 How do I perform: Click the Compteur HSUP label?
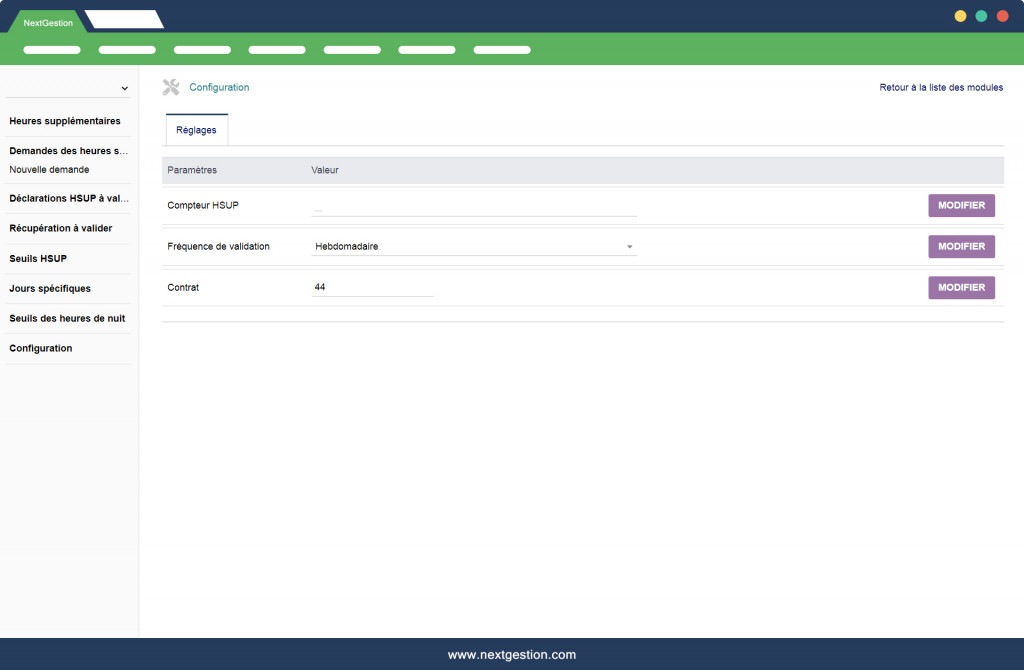click(x=203, y=205)
